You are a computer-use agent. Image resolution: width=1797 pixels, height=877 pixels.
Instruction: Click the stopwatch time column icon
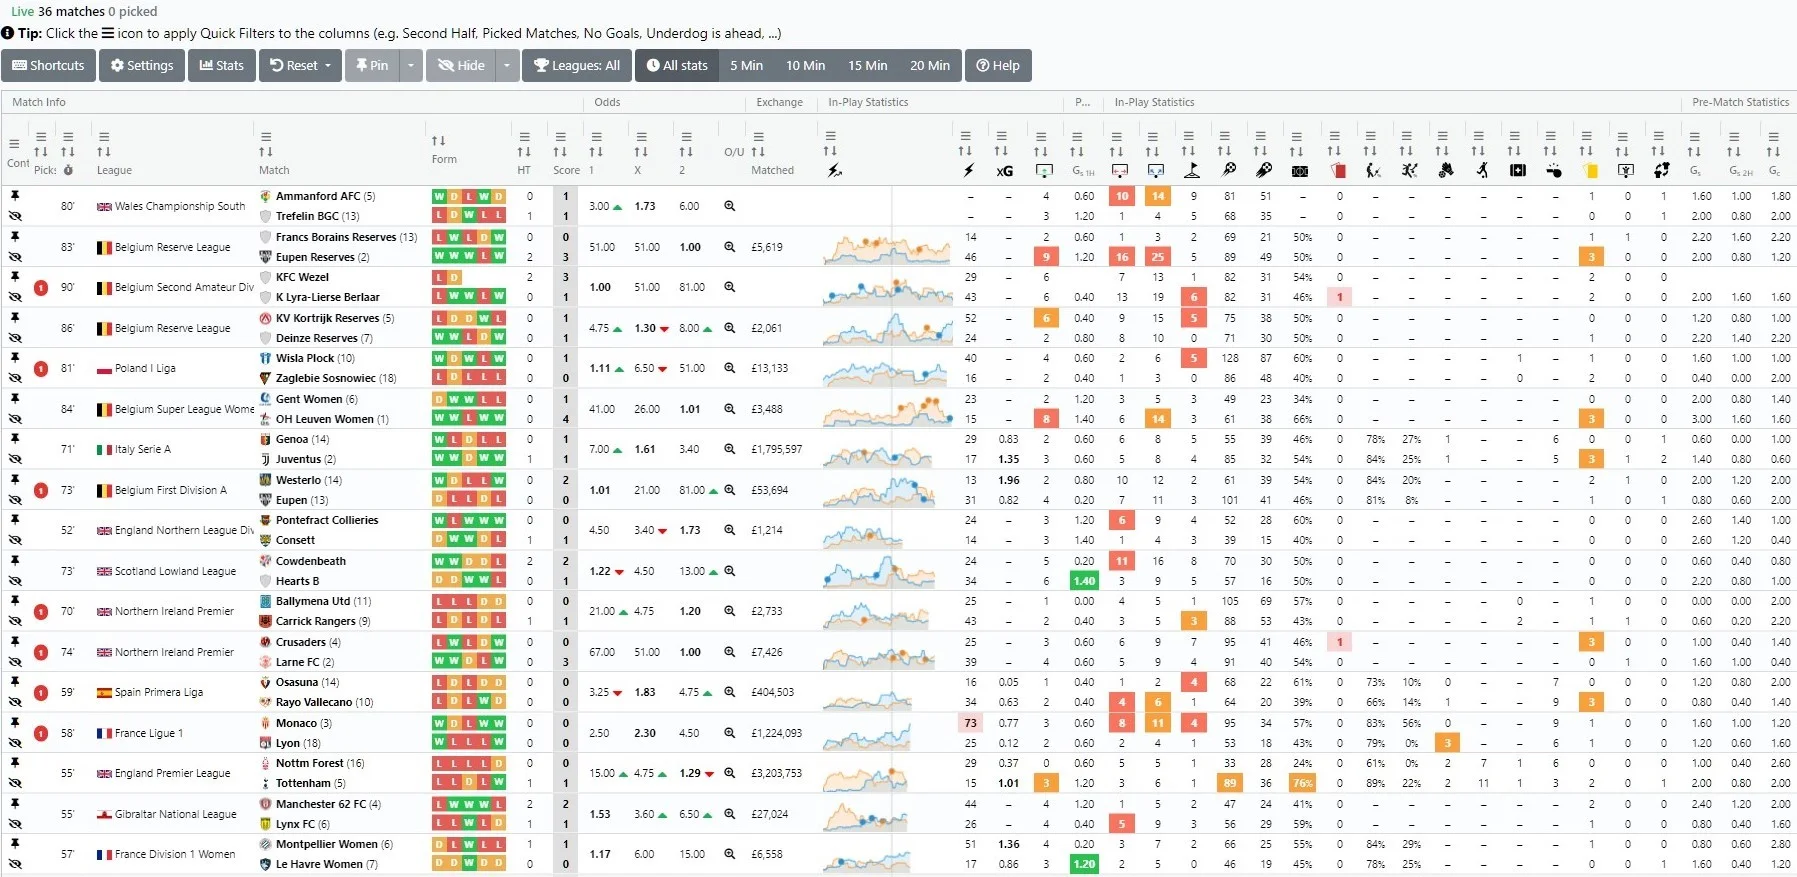pyautogui.click(x=68, y=170)
